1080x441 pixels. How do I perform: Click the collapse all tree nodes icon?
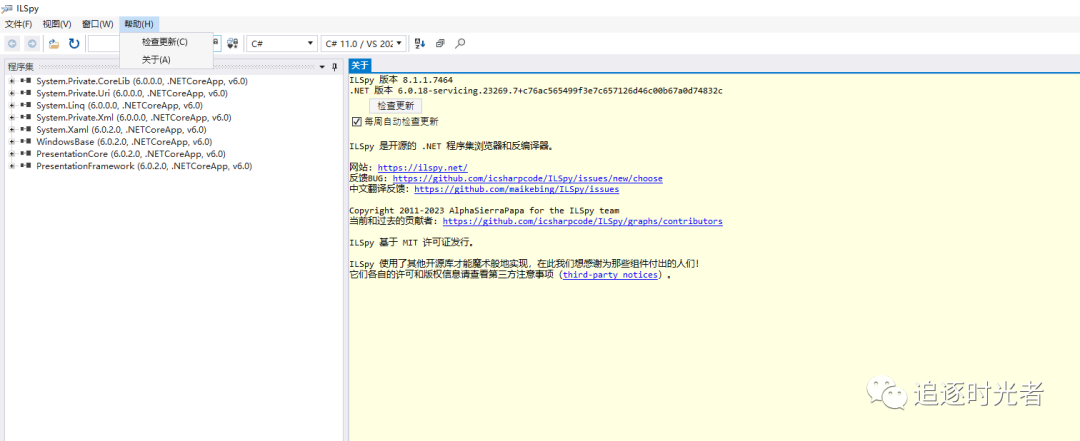[440, 44]
